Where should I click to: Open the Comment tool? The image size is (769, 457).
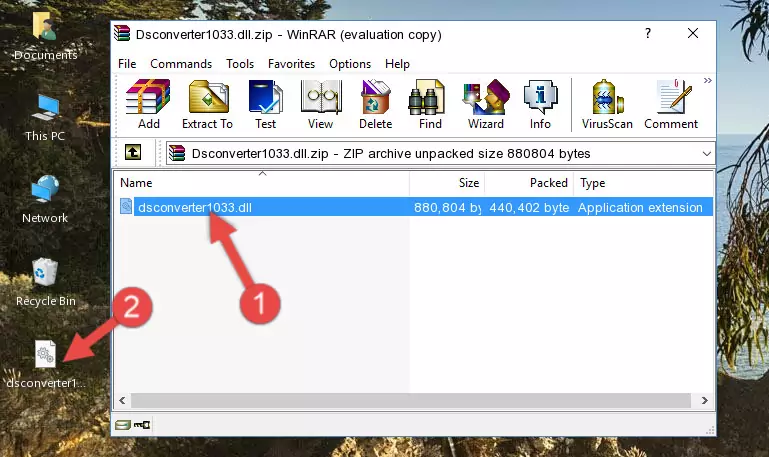[x=671, y=104]
